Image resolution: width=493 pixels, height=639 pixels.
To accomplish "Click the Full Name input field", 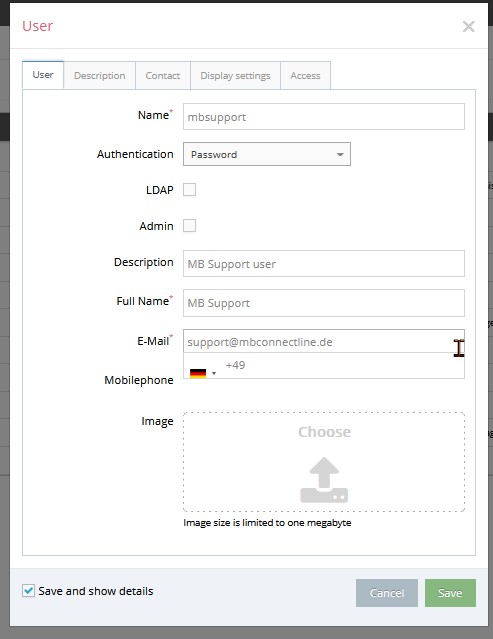I will pyautogui.click(x=324, y=303).
